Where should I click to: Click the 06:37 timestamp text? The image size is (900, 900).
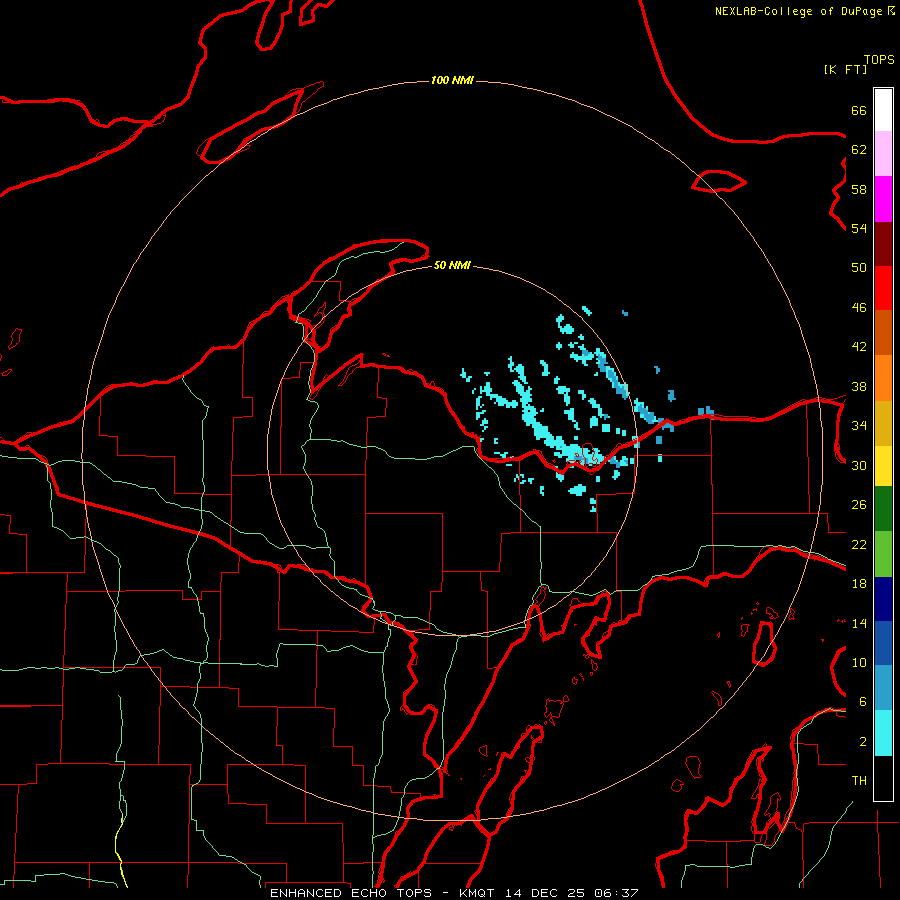pos(615,893)
